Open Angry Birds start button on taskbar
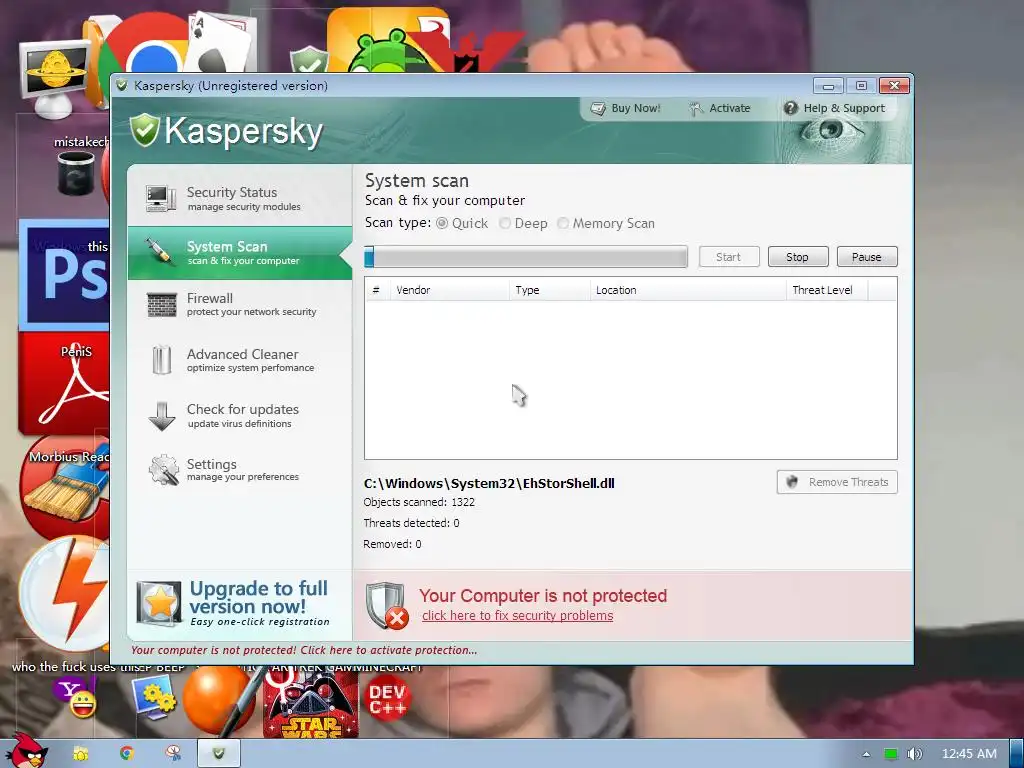The height and width of the screenshot is (768, 1024). click(25, 752)
